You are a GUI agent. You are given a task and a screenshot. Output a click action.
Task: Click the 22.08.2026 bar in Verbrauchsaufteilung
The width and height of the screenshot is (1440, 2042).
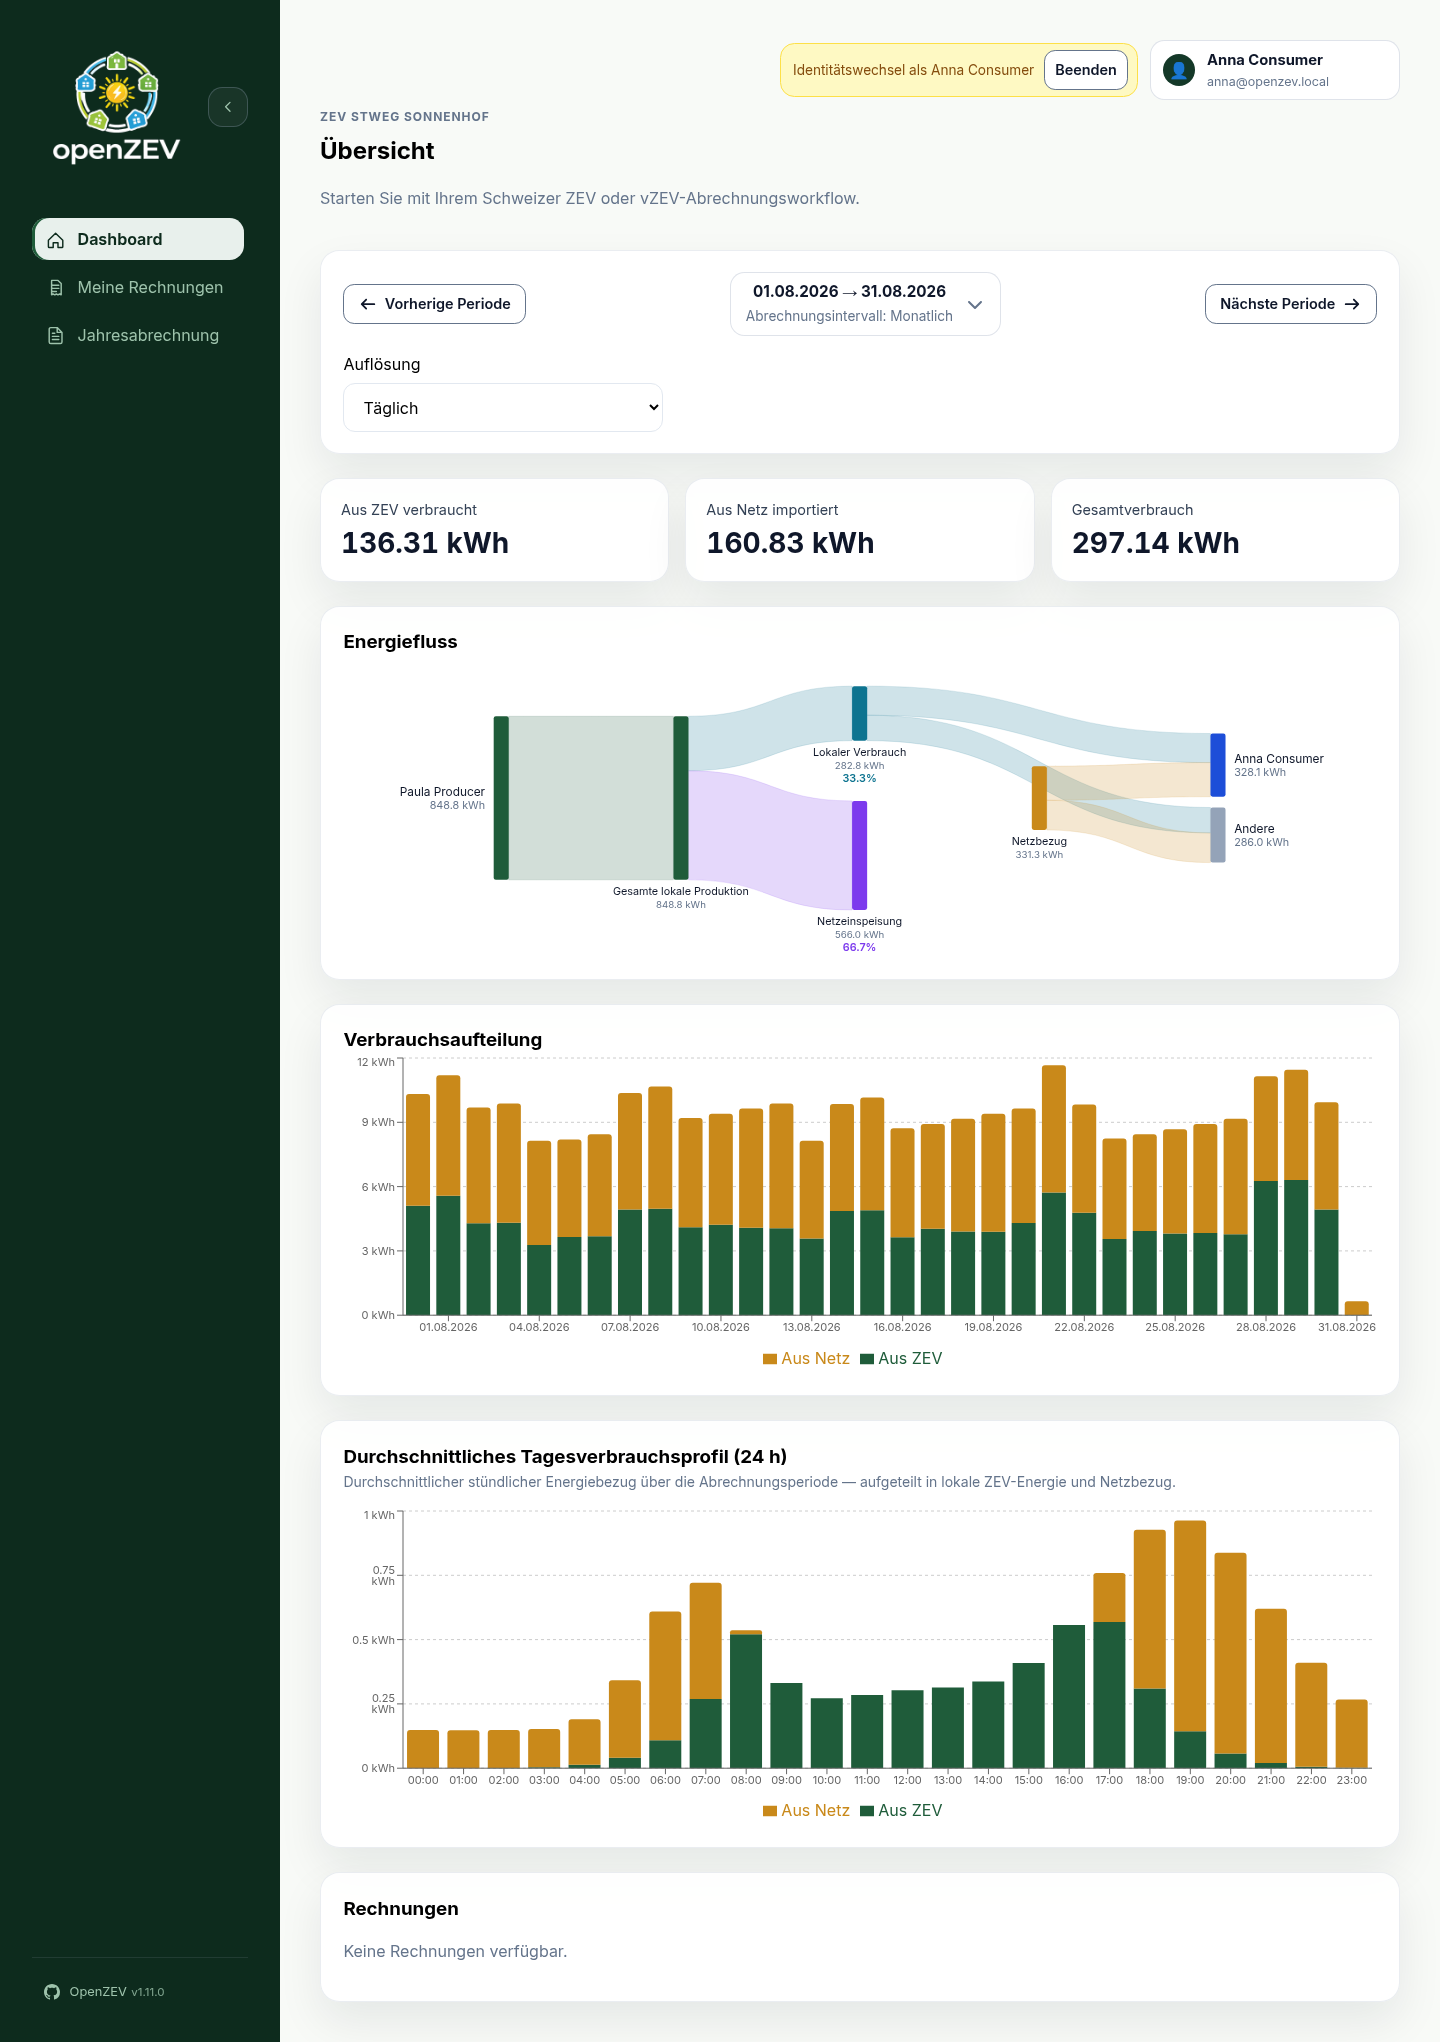1084,1210
